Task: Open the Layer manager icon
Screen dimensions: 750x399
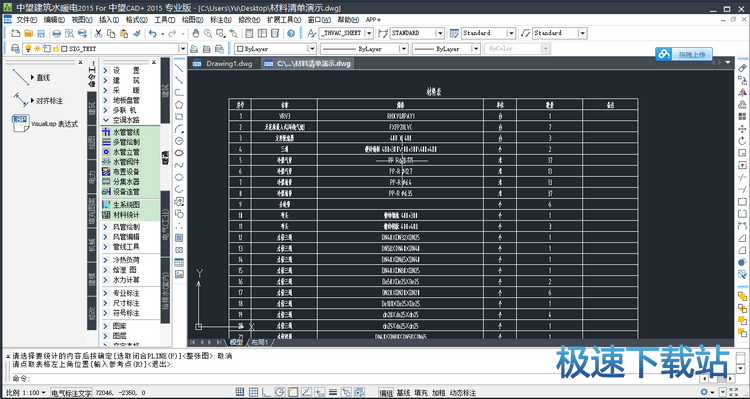Action: click(15, 48)
